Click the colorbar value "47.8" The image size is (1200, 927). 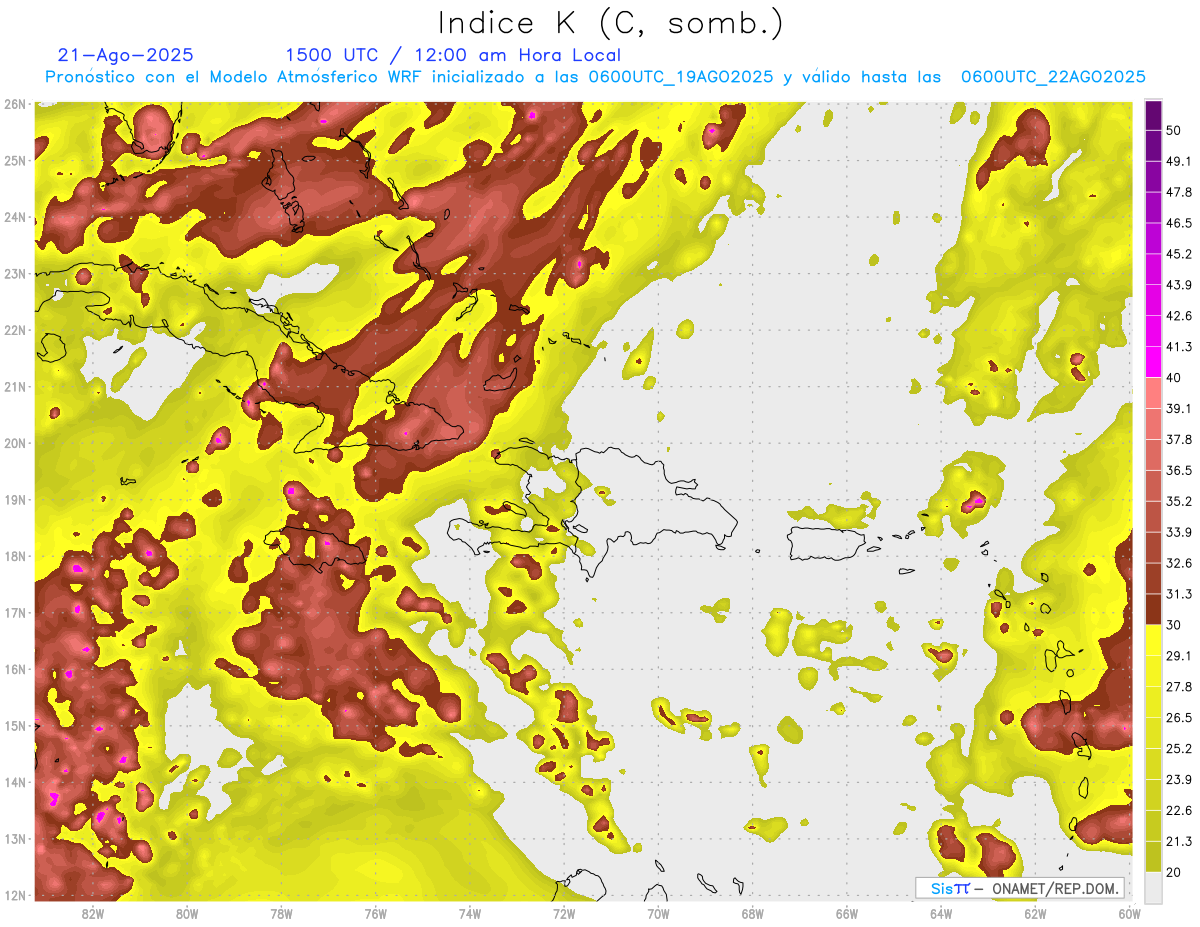click(1178, 192)
